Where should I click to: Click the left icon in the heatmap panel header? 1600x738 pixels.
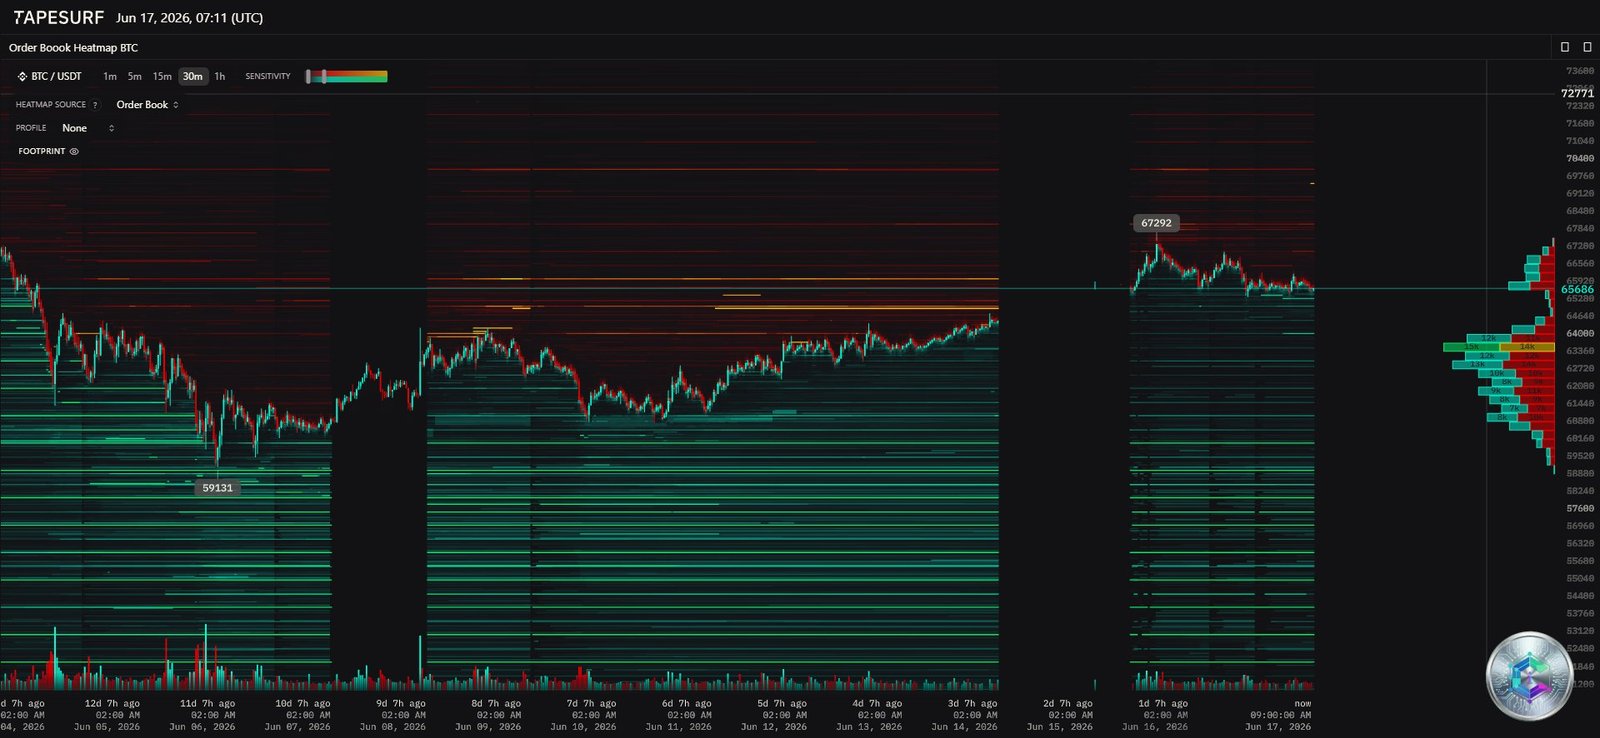(1565, 47)
